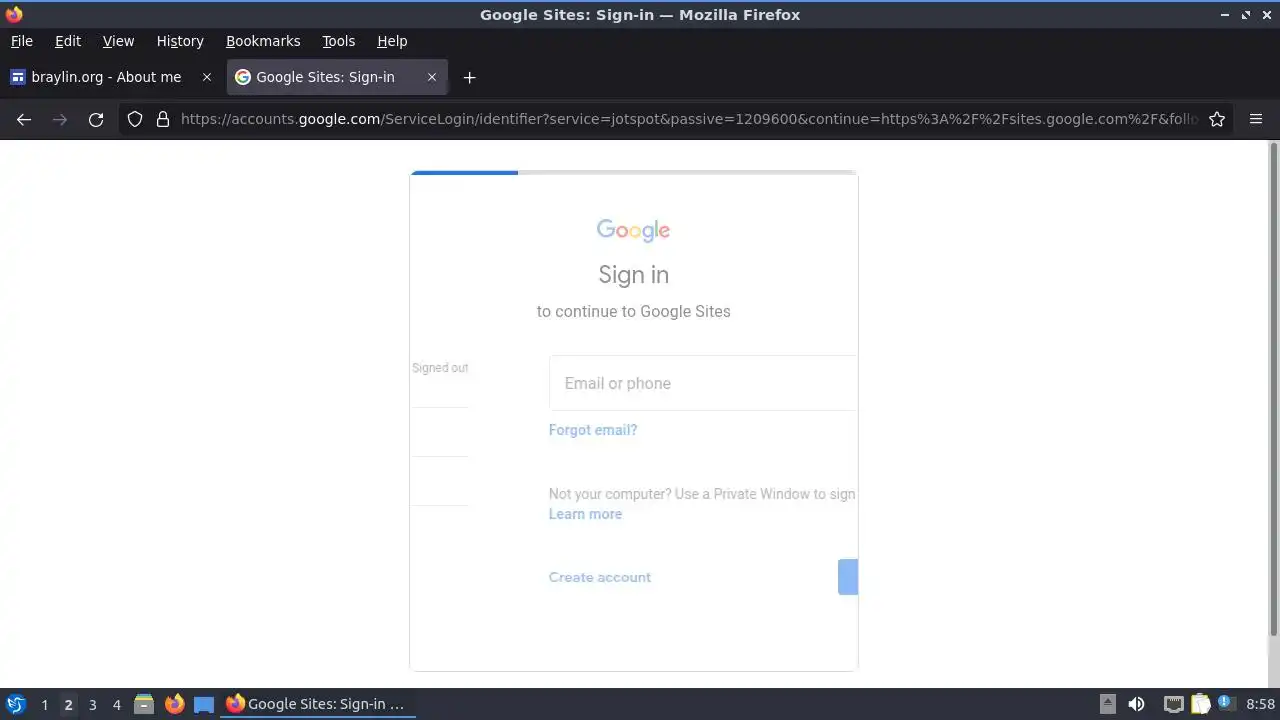Open the Bookmarks menu
The image size is (1280, 720).
click(263, 41)
